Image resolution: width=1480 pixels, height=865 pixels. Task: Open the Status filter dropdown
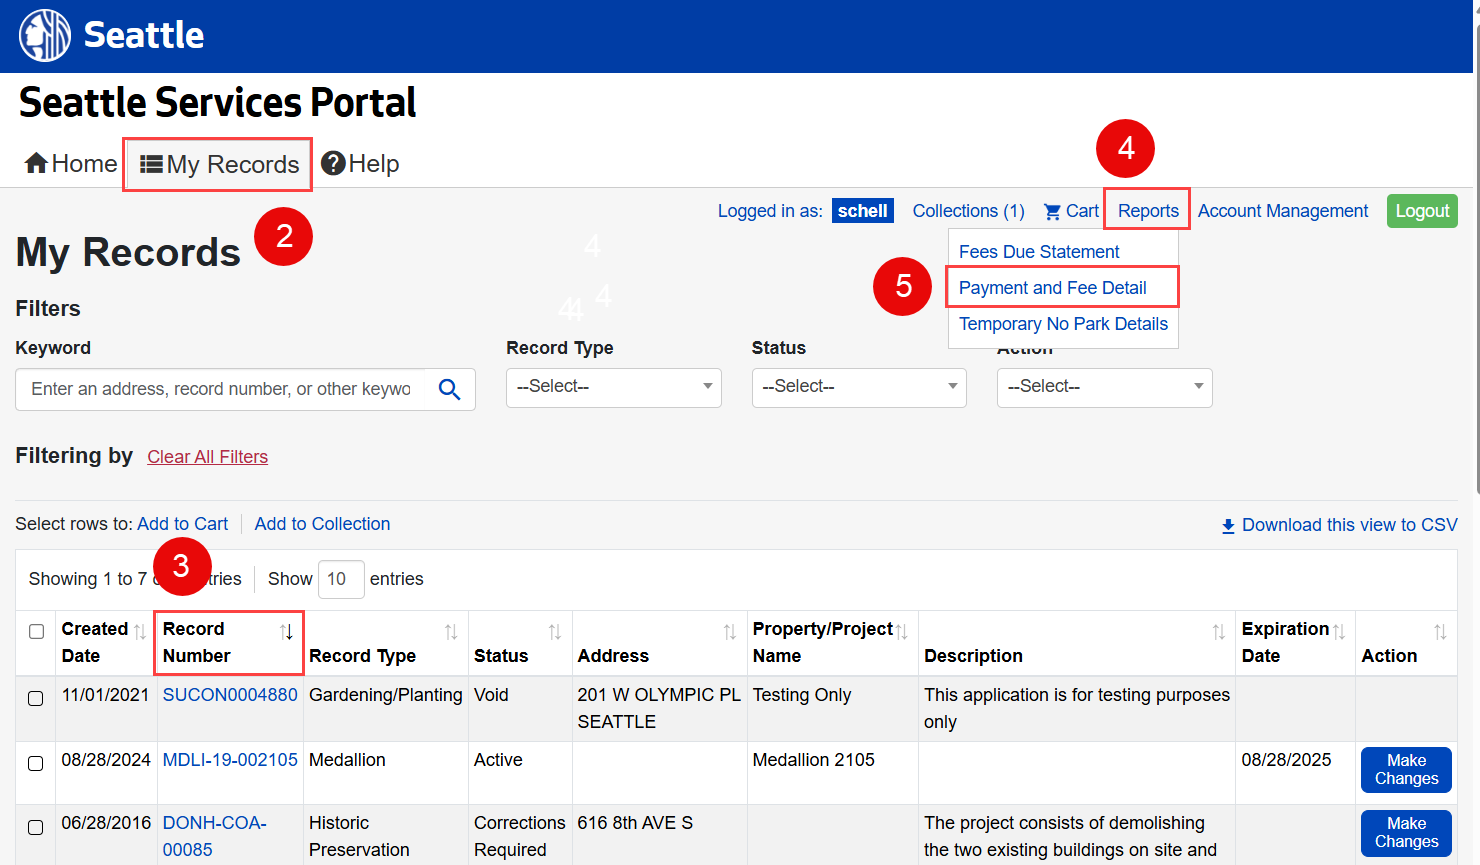coord(858,387)
